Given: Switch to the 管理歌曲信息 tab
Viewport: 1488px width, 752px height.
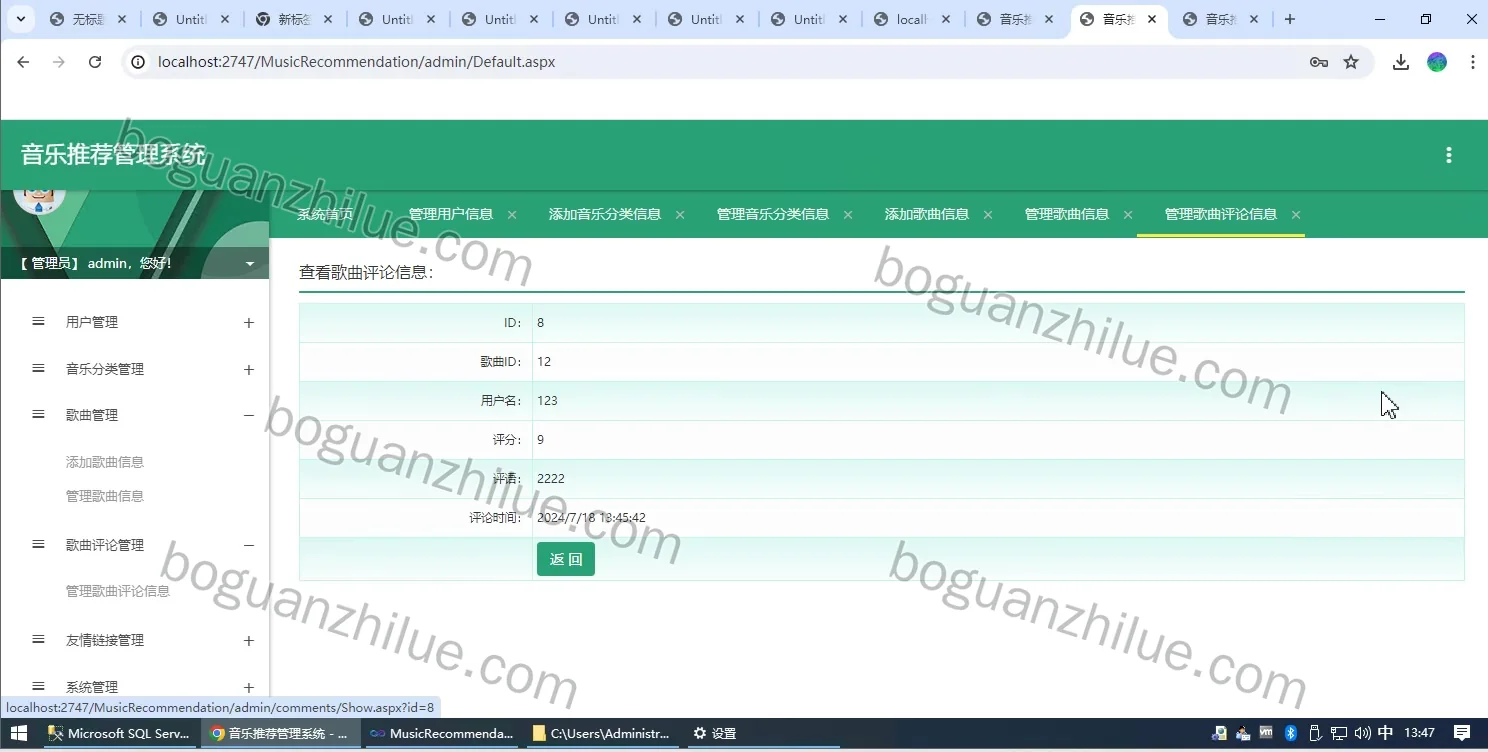Looking at the screenshot, I should (x=1067, y=214).
